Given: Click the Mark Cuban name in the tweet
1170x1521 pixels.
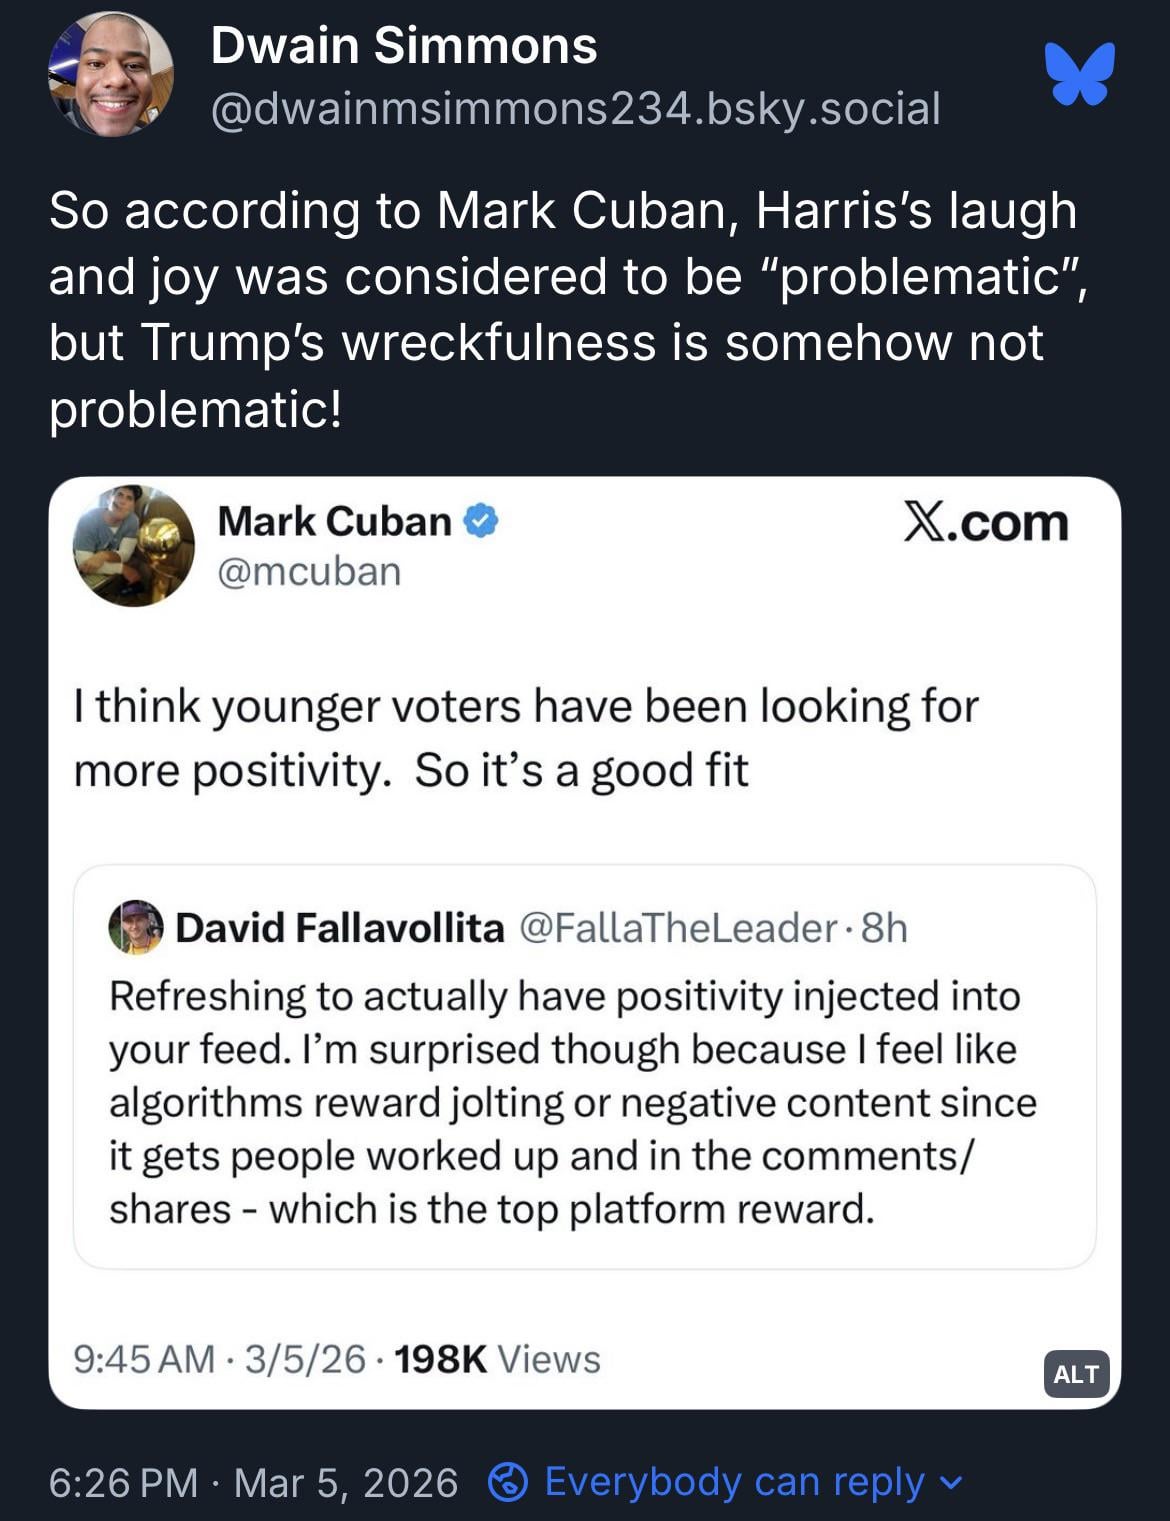Looking at the screenshot, I should 334,521.
